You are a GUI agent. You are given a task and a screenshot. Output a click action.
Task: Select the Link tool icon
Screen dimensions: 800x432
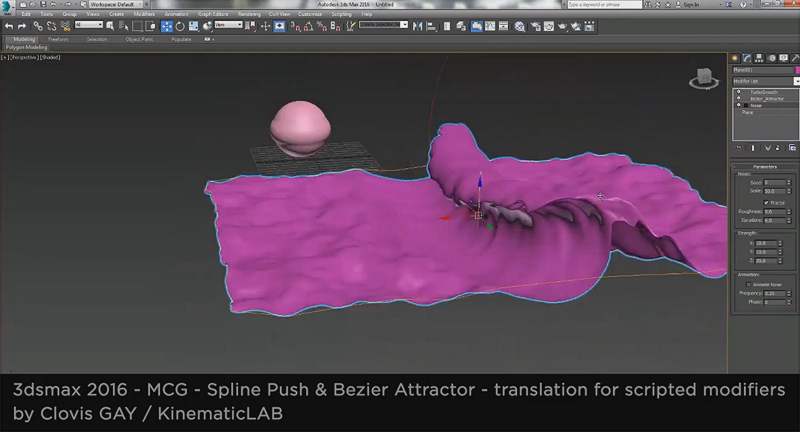[x=38, y=27]
